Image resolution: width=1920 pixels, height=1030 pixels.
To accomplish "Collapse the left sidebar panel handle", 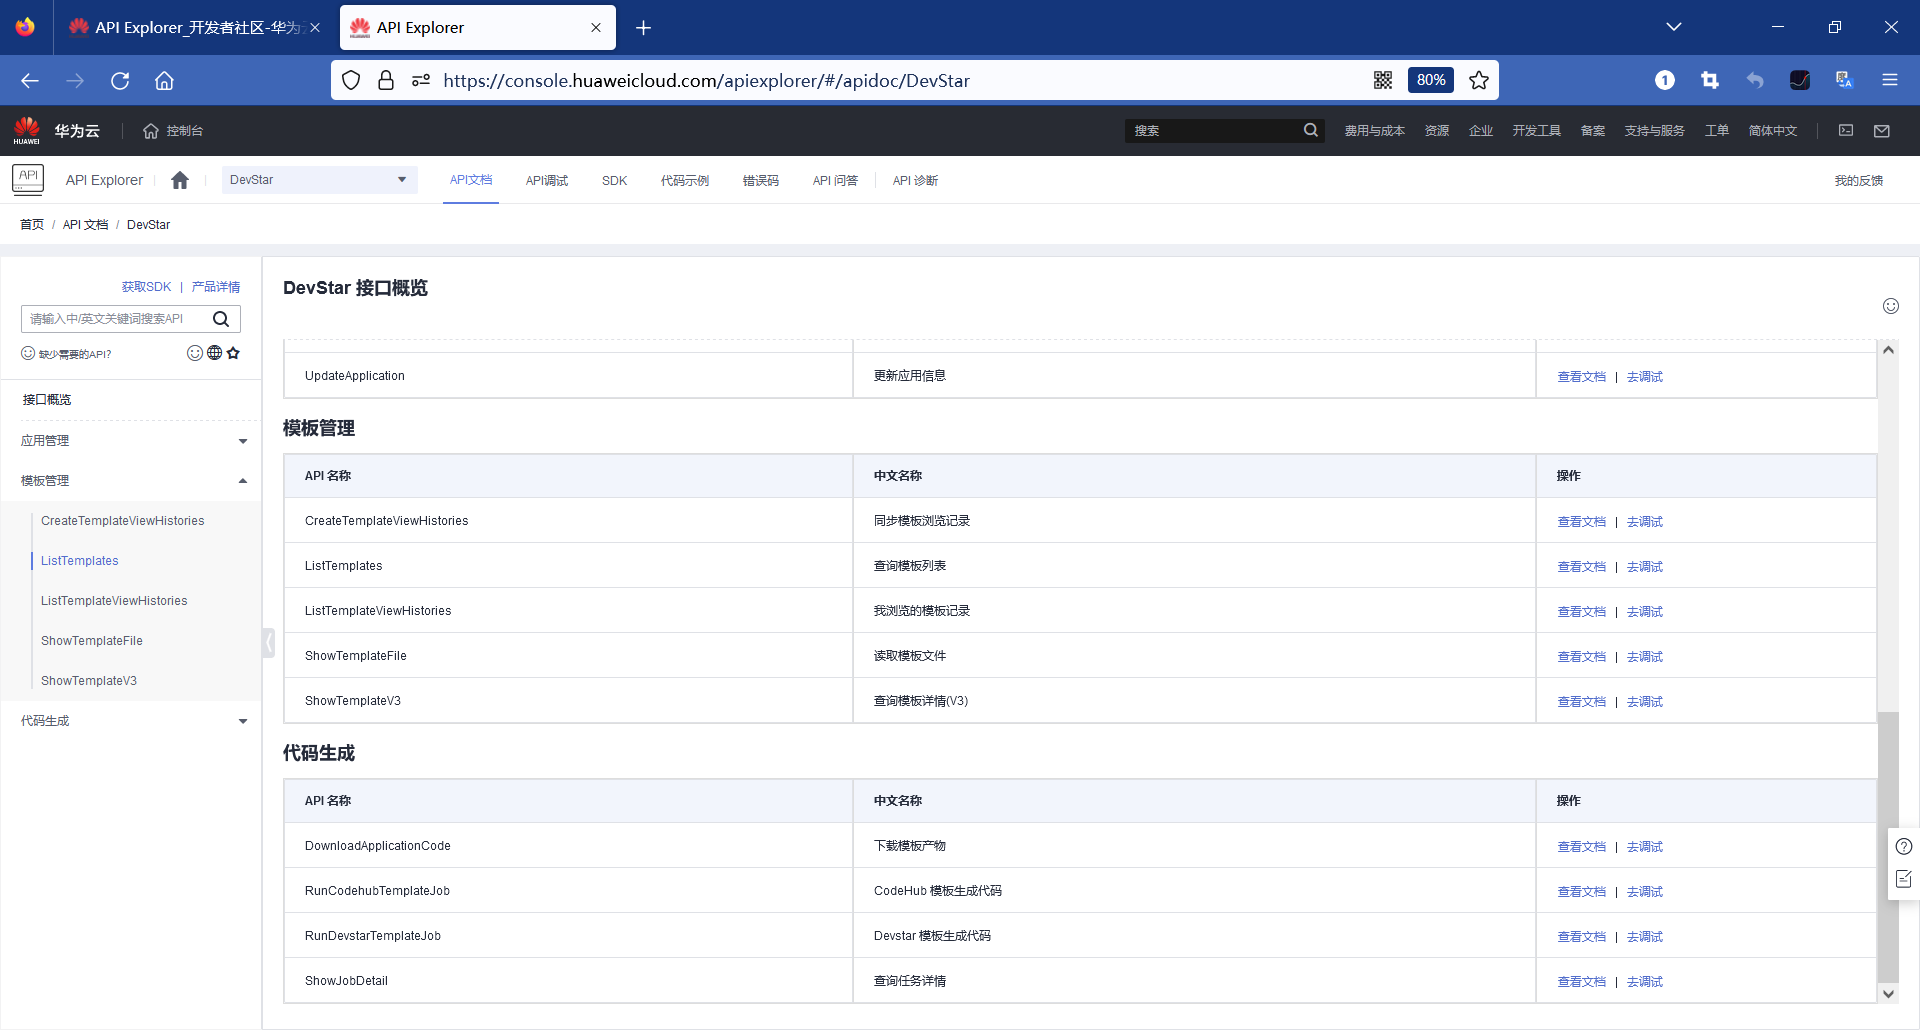I will 268,642.
